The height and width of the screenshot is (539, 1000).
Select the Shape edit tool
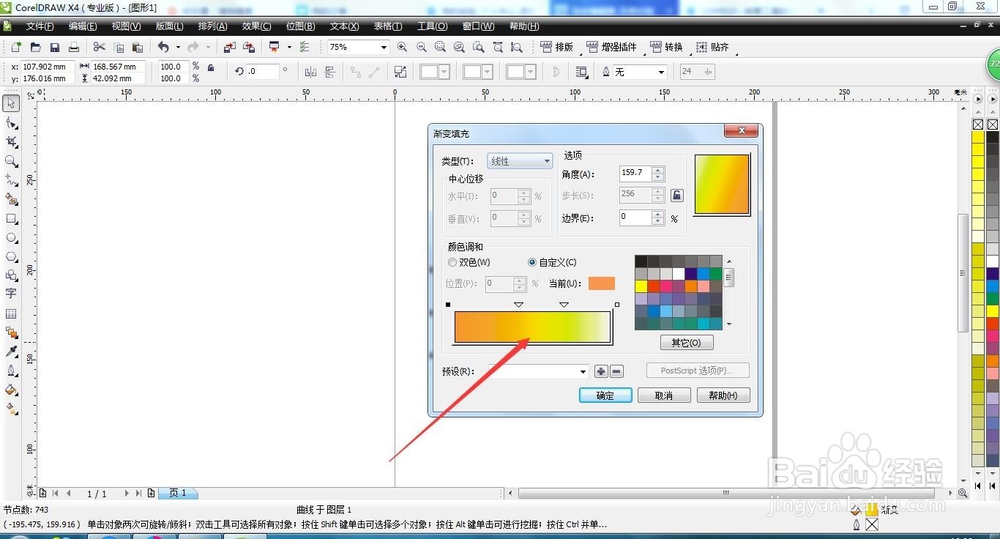(x=11, y=122)
